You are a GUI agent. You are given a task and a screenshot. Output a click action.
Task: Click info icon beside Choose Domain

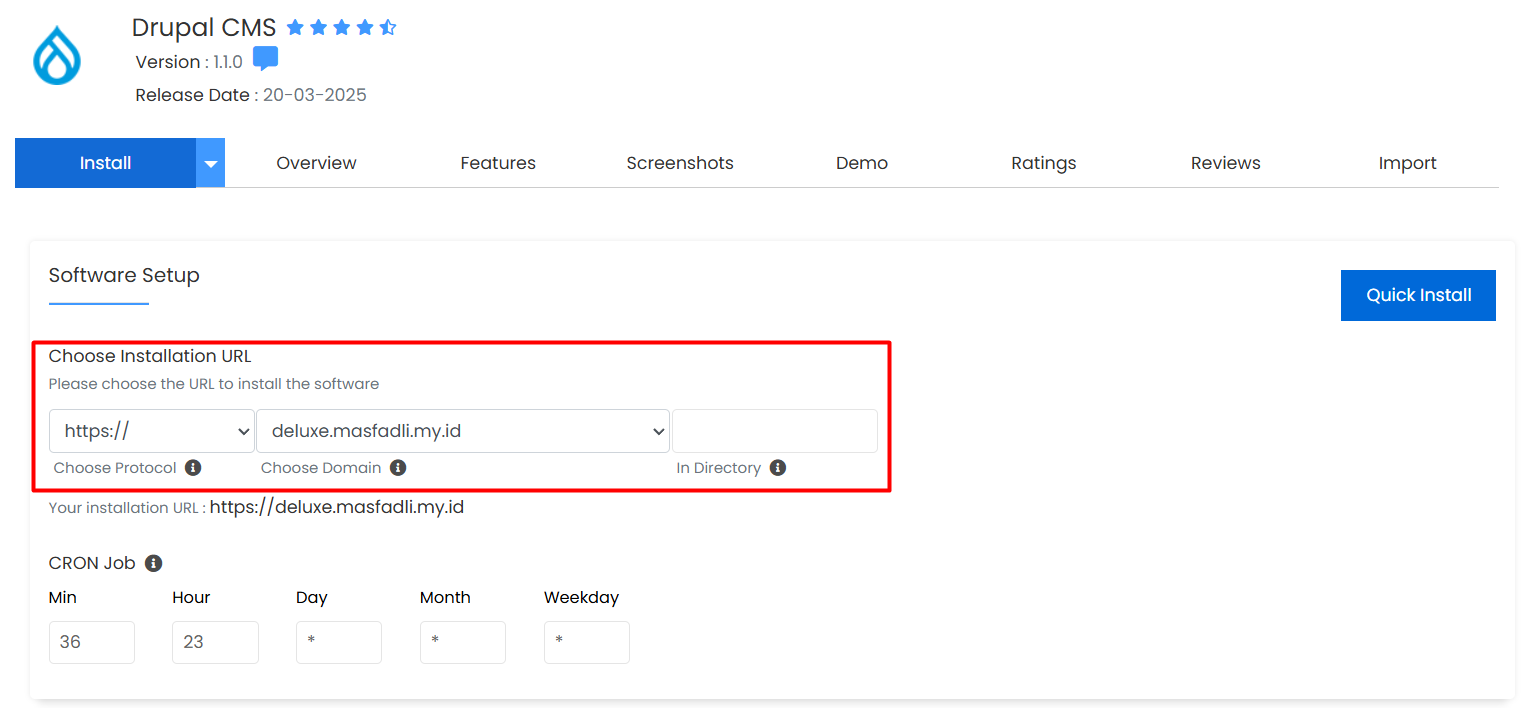coord(398,468)
